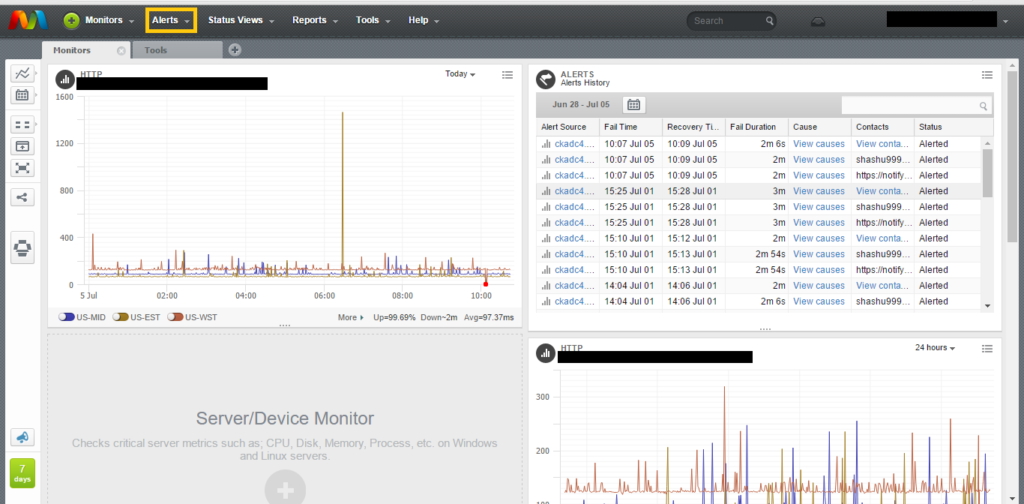1024x504 pixels.
Task: Open the account dropdown arrow at top right
Action: point(1004,22)
